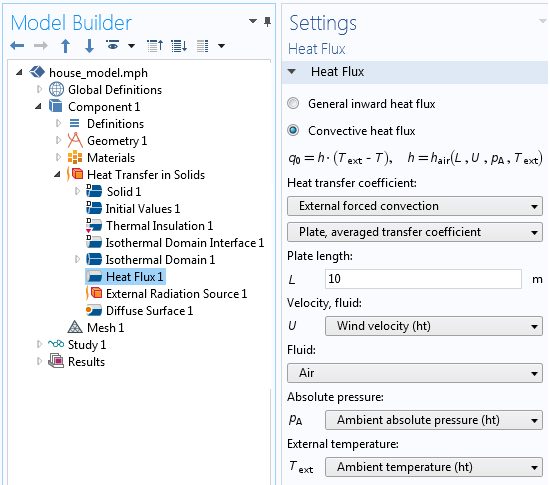Click the Results icon

point(56,361)
